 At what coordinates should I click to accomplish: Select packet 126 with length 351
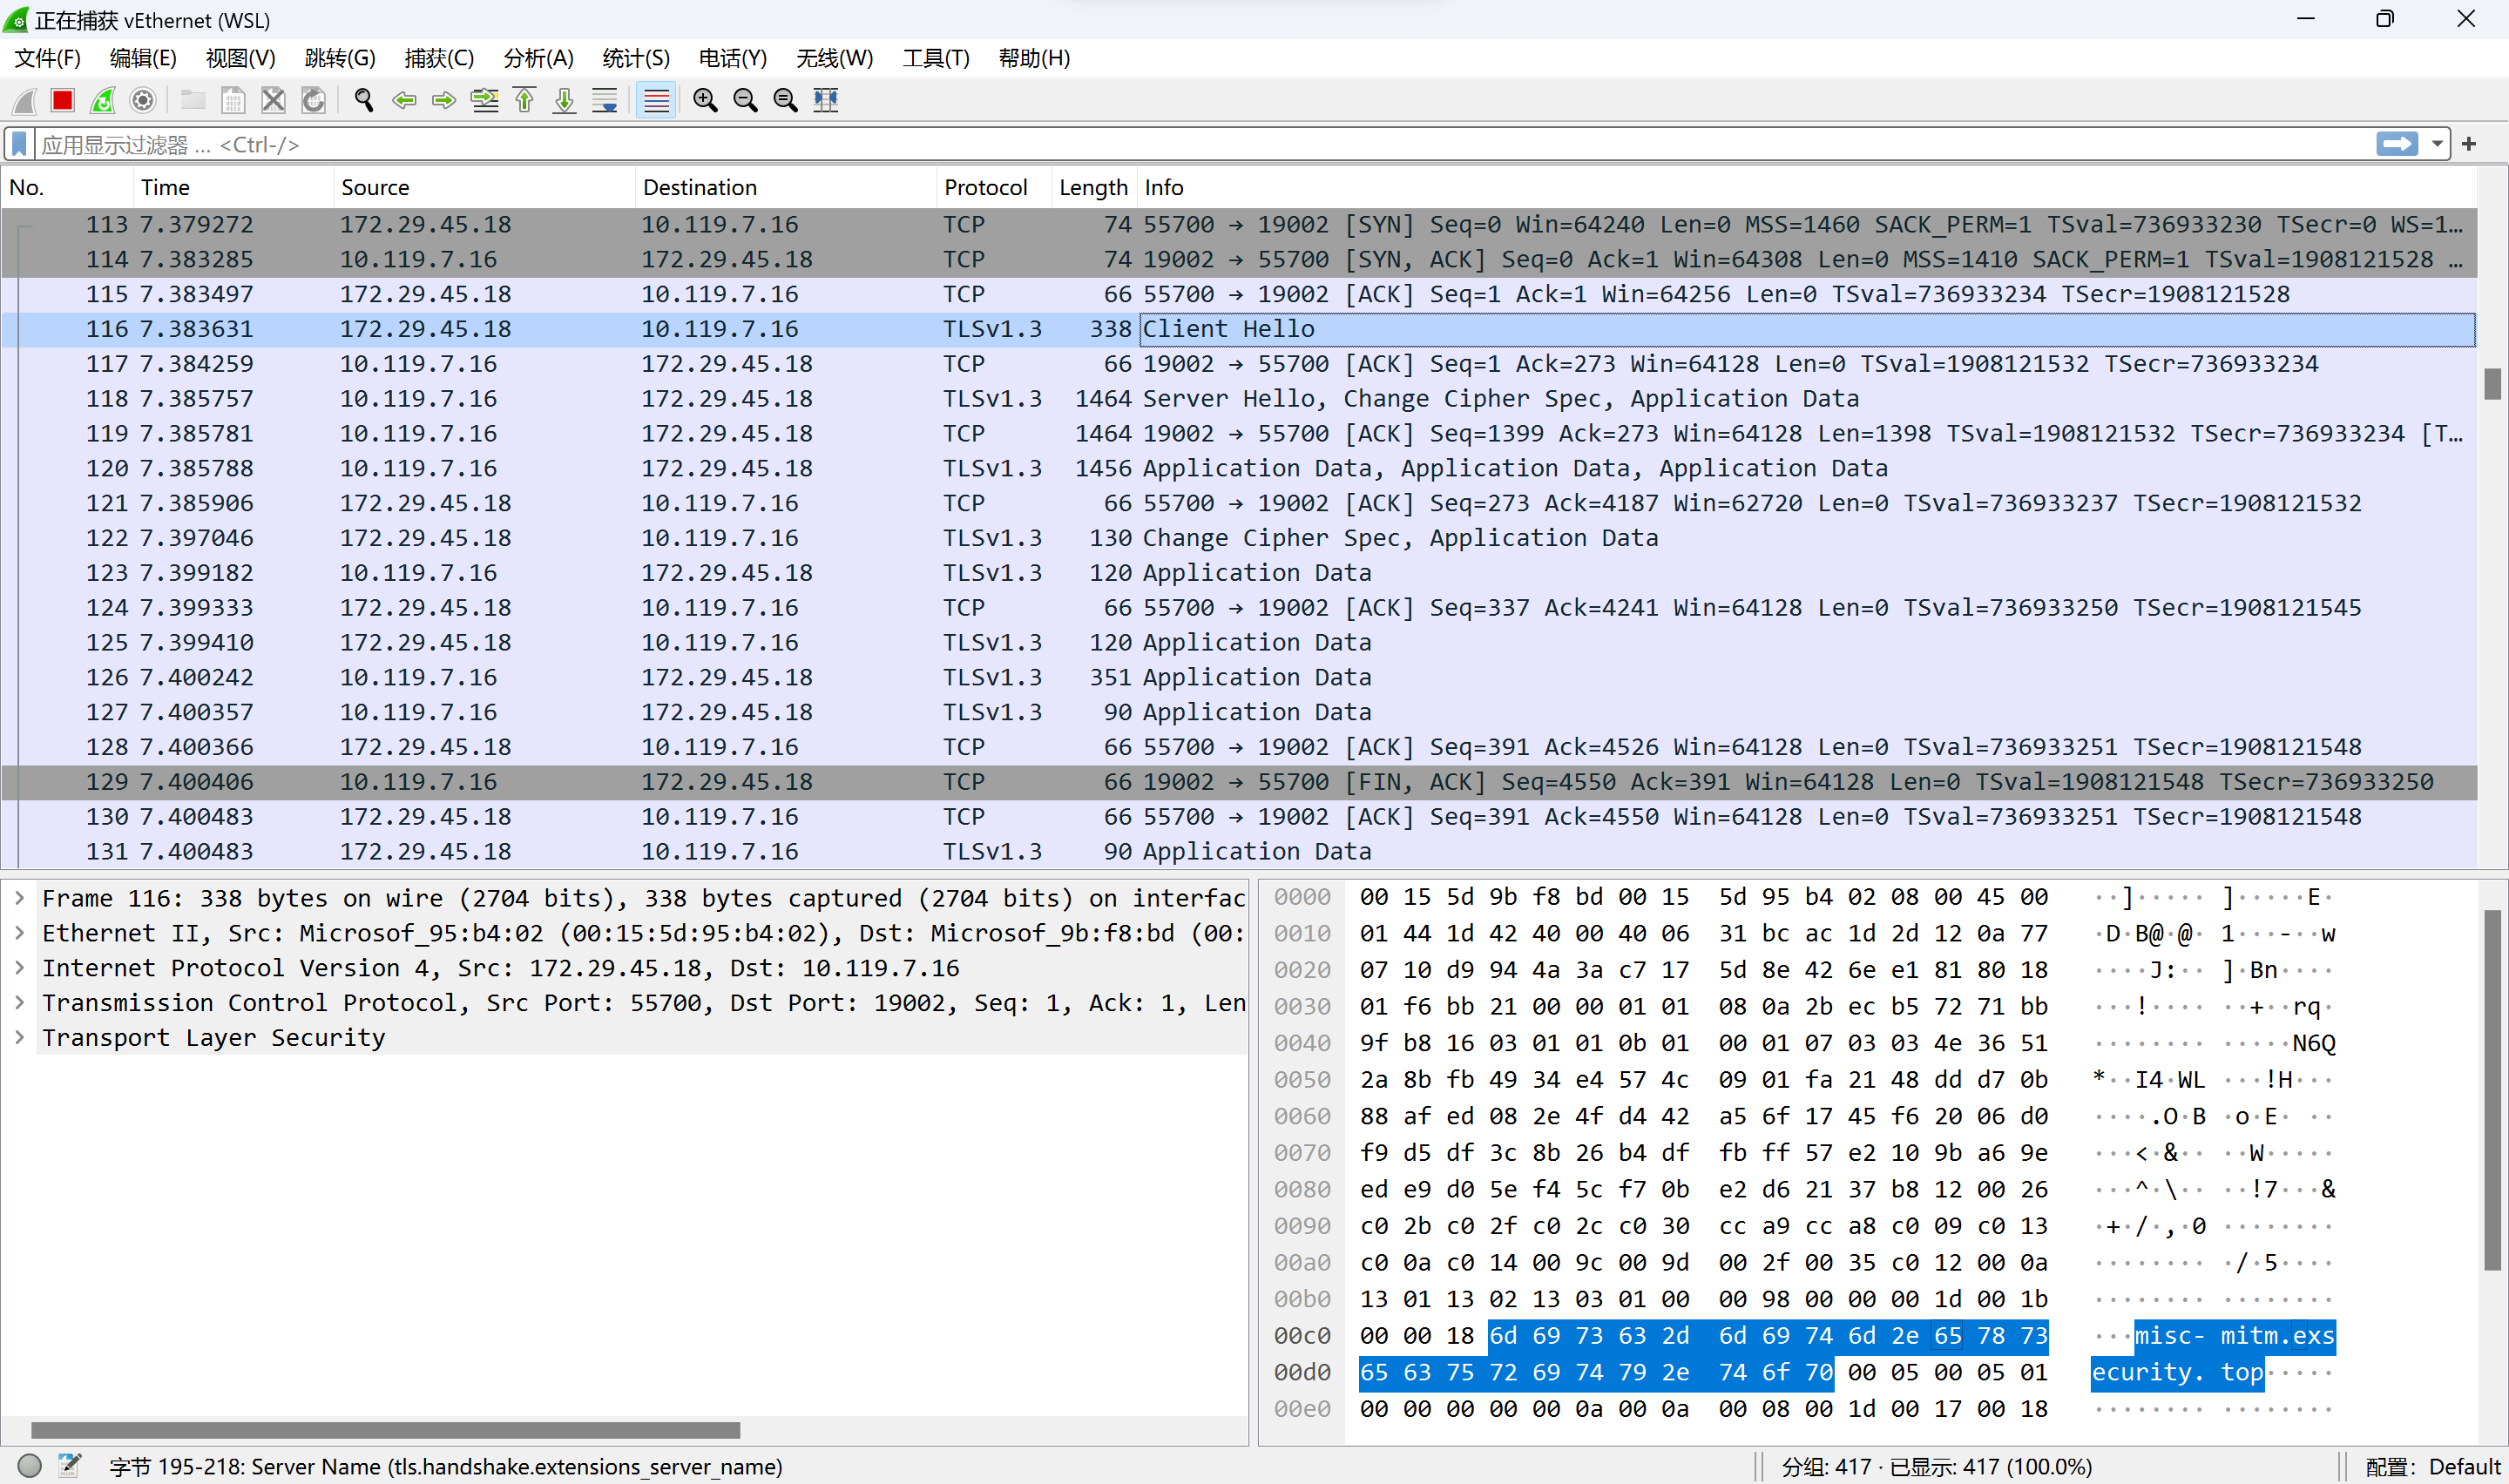click(x=1239, y=677)
